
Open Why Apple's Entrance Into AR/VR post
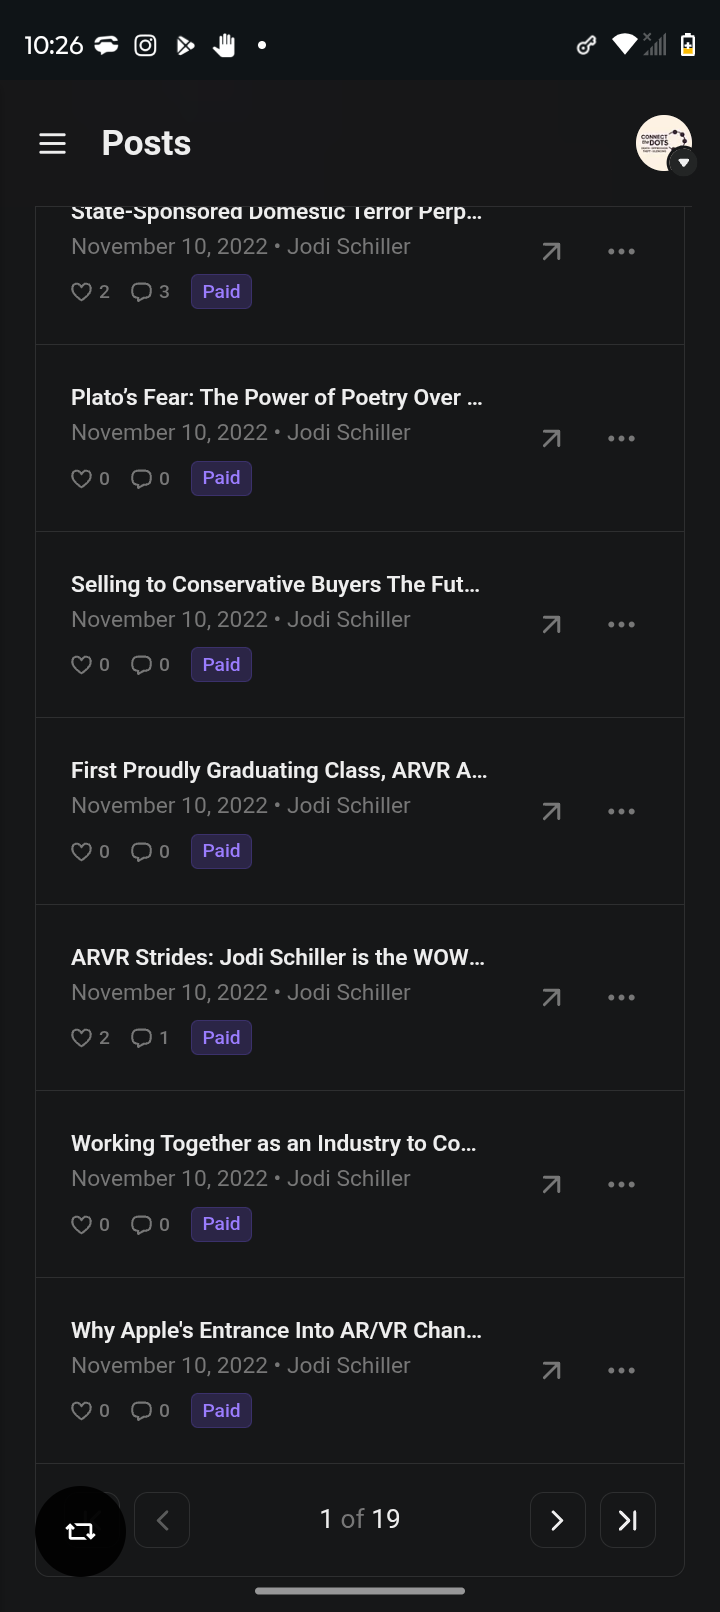pos(276,1331)
